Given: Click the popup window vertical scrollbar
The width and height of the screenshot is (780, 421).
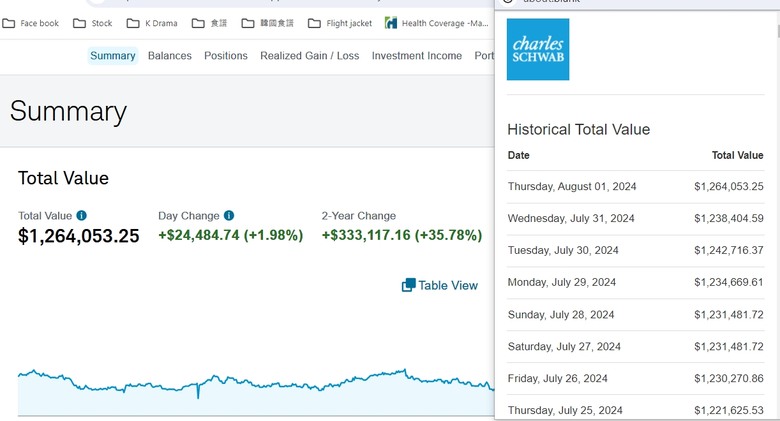Looking at the screenshot, I should click(778, 31).
